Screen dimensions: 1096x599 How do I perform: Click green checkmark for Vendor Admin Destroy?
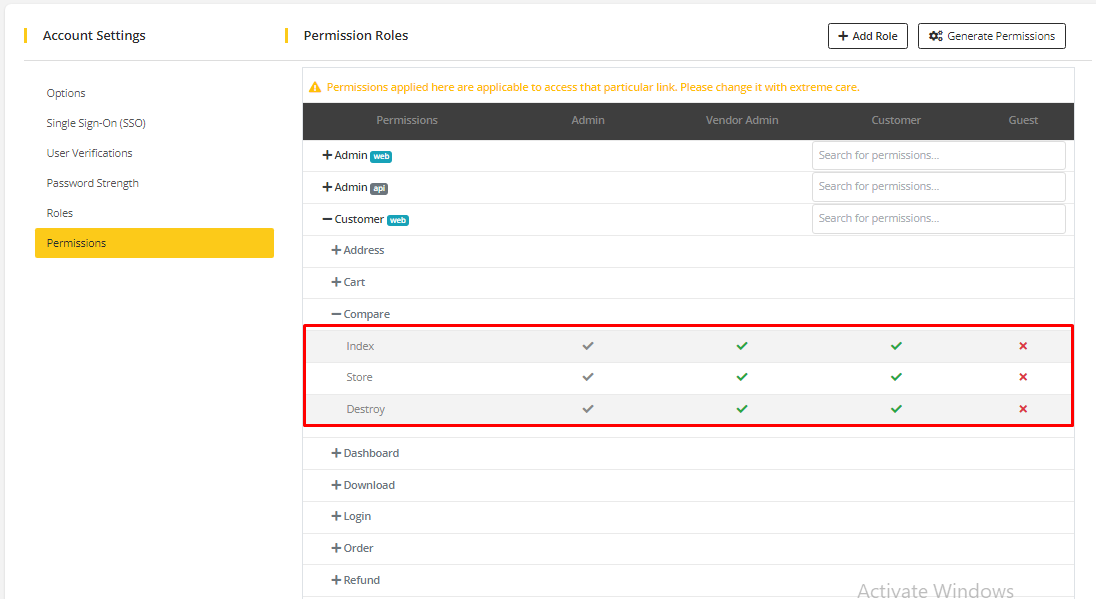(x=742, y=409)
